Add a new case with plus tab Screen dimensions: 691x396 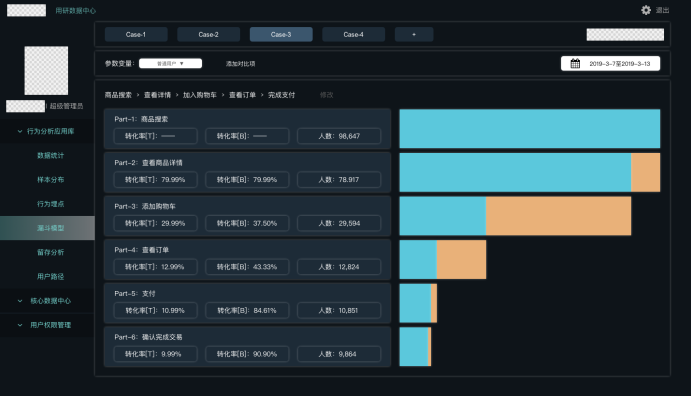[x=414, y=34]
